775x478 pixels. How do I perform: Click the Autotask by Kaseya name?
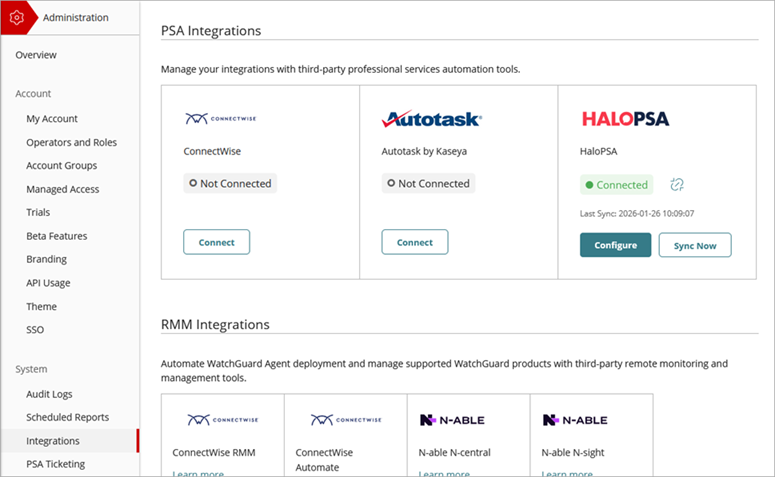pos(424,151)
